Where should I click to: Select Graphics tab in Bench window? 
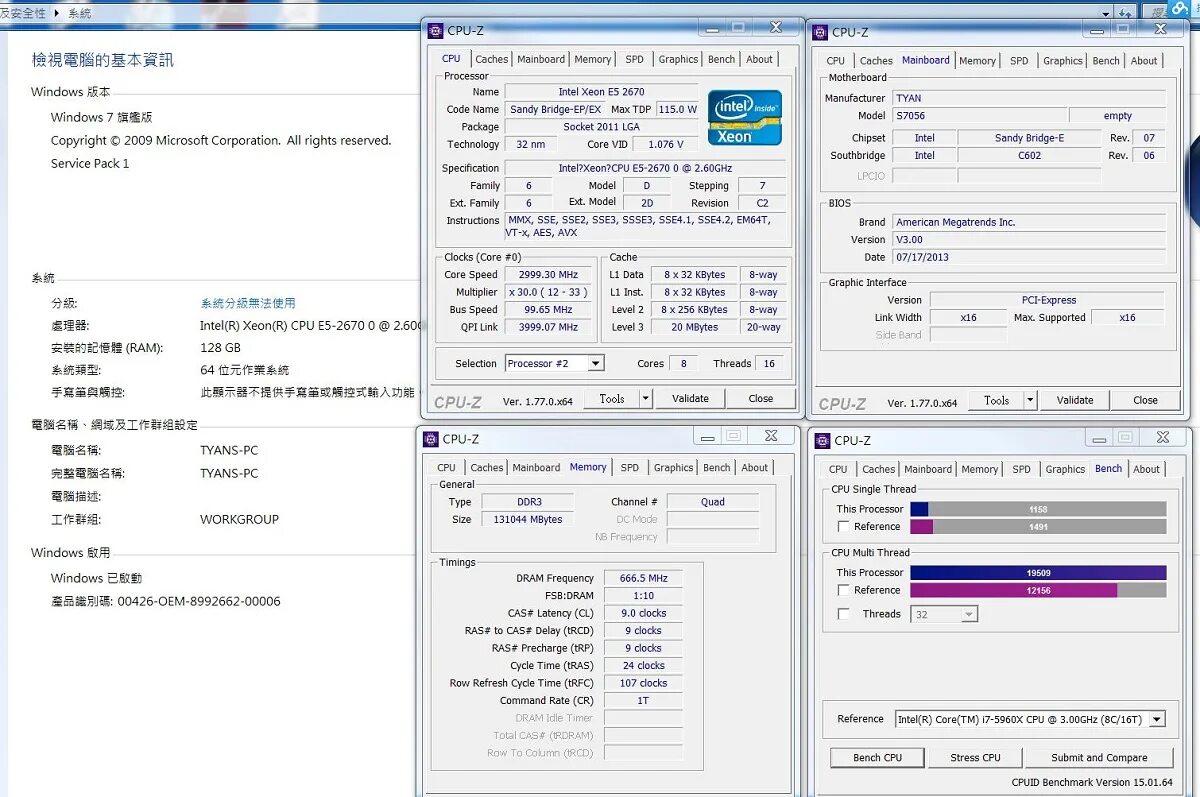[x=1065, y=469]
